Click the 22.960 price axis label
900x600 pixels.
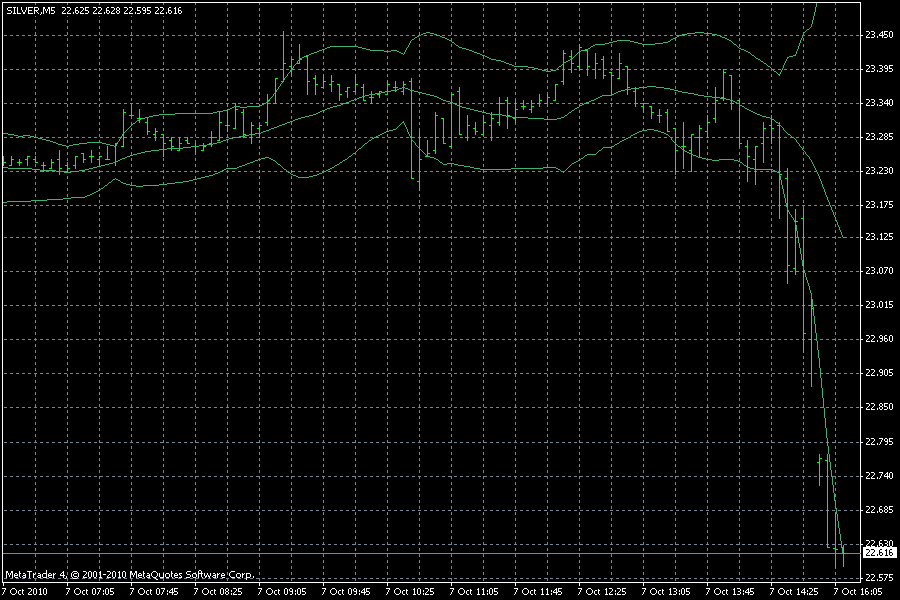(x=879, y=339)
